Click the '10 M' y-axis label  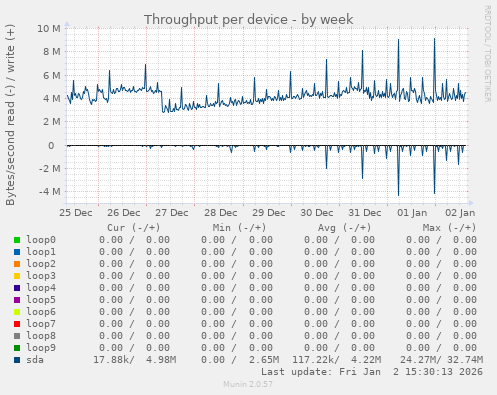click(x=49, y=29)
